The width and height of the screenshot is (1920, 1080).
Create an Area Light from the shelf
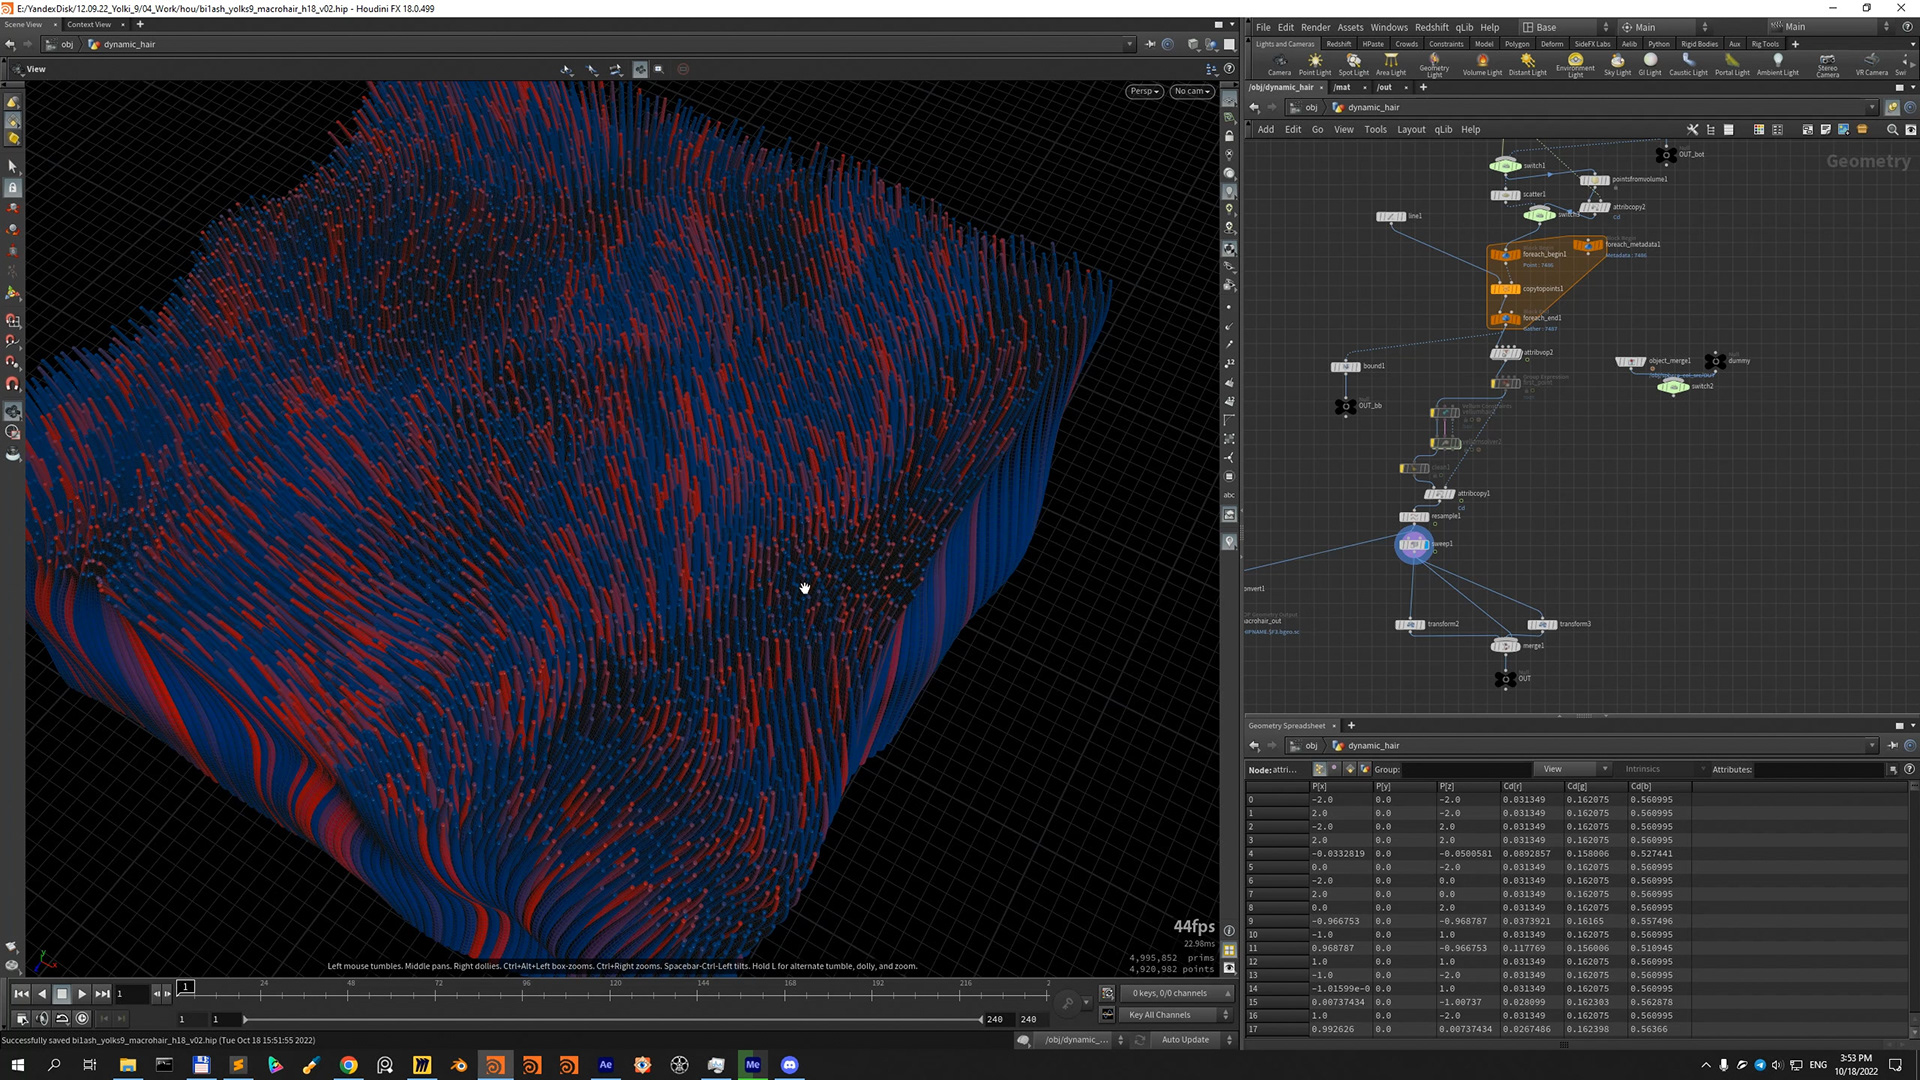click(1390, 65)
